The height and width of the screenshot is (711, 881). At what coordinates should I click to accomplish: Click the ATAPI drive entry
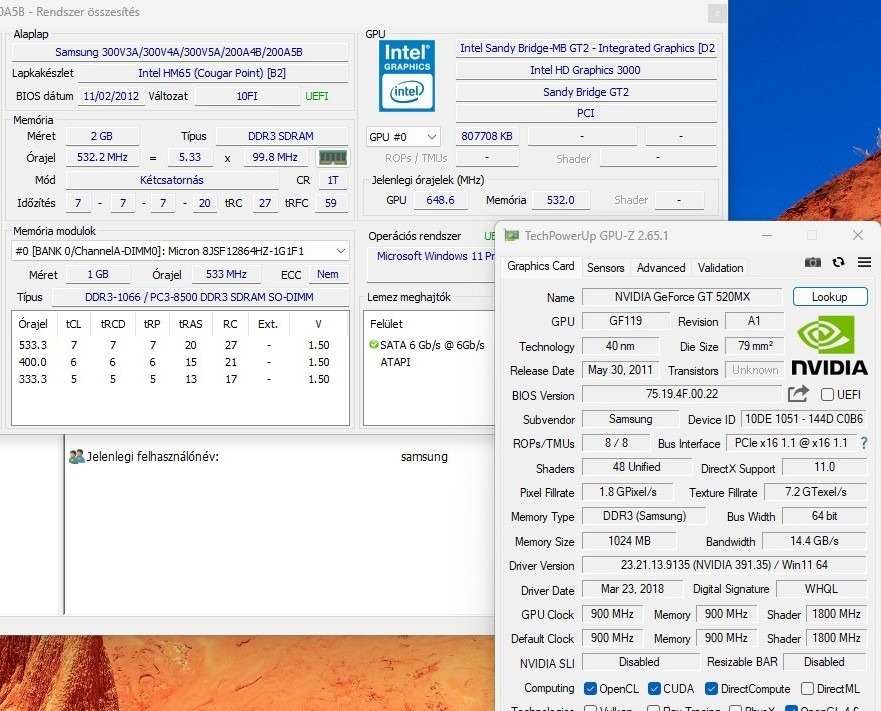[396, 362]
